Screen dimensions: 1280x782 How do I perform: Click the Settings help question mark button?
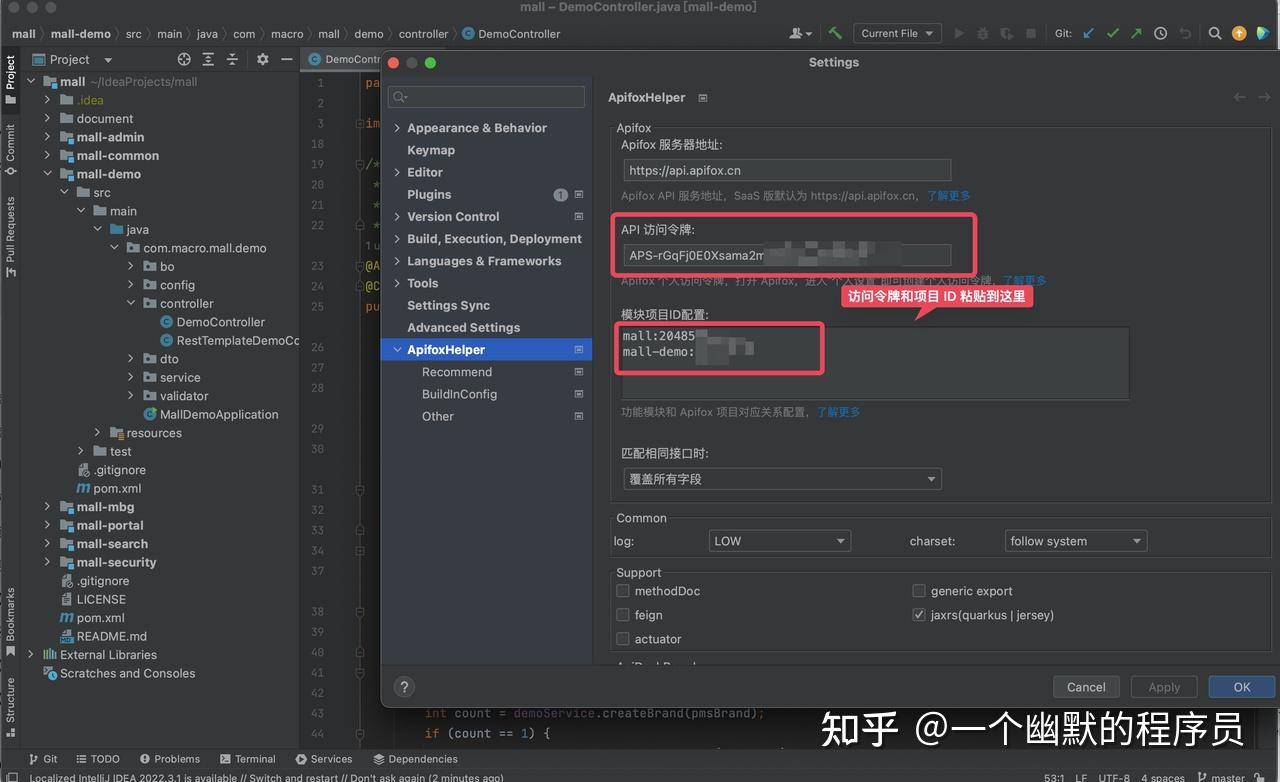[x=404, y=687]
